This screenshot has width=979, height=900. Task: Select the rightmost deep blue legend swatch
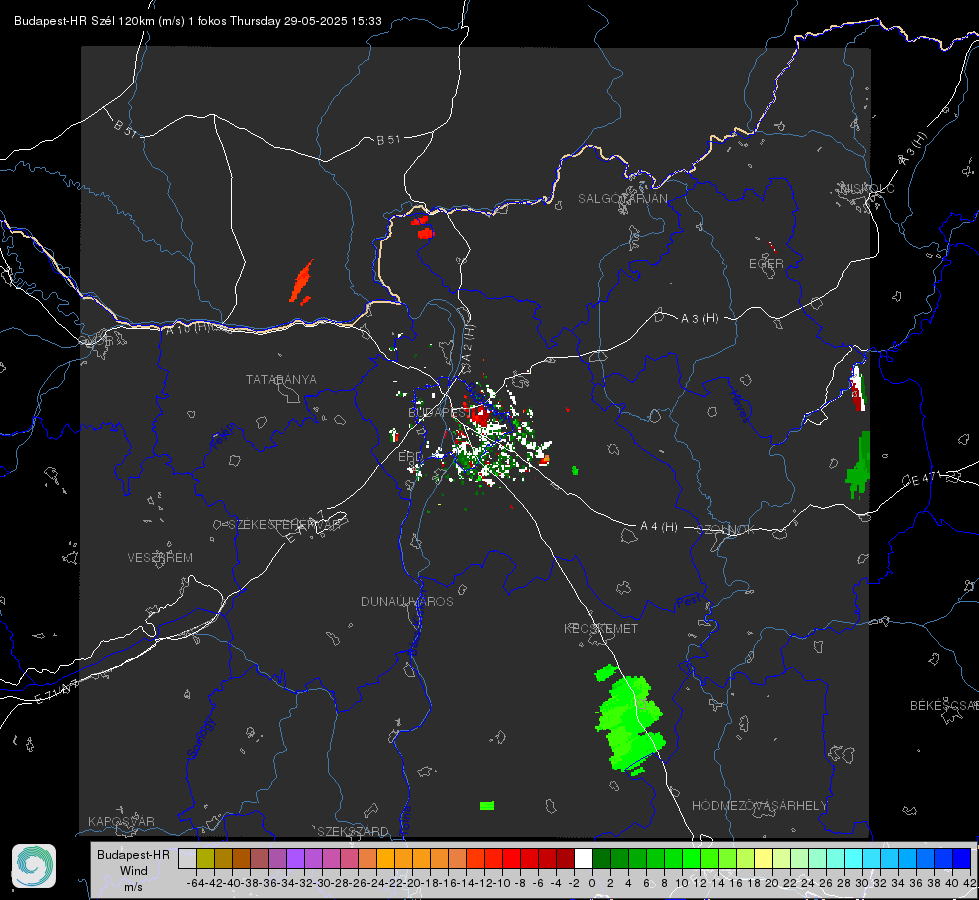coord(962,858)
